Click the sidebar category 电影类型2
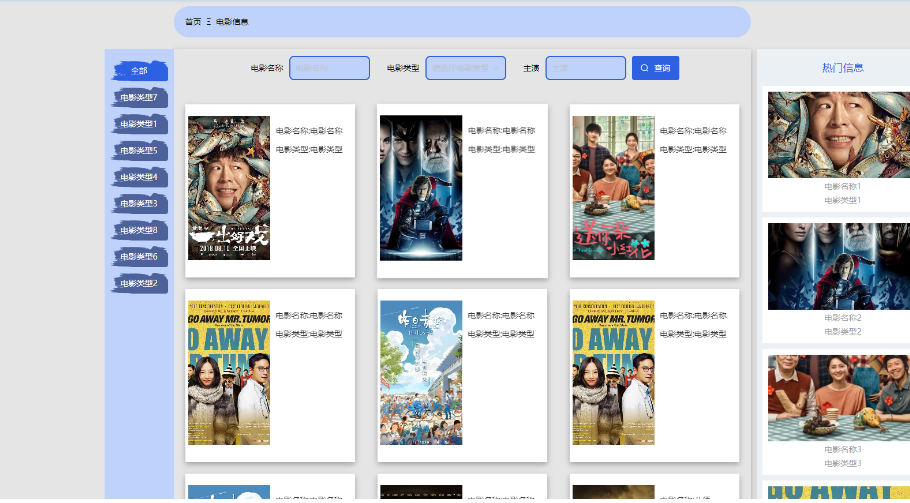Image resolution: width=910 pixels, height=503 pixels. [x=139, y=283]
